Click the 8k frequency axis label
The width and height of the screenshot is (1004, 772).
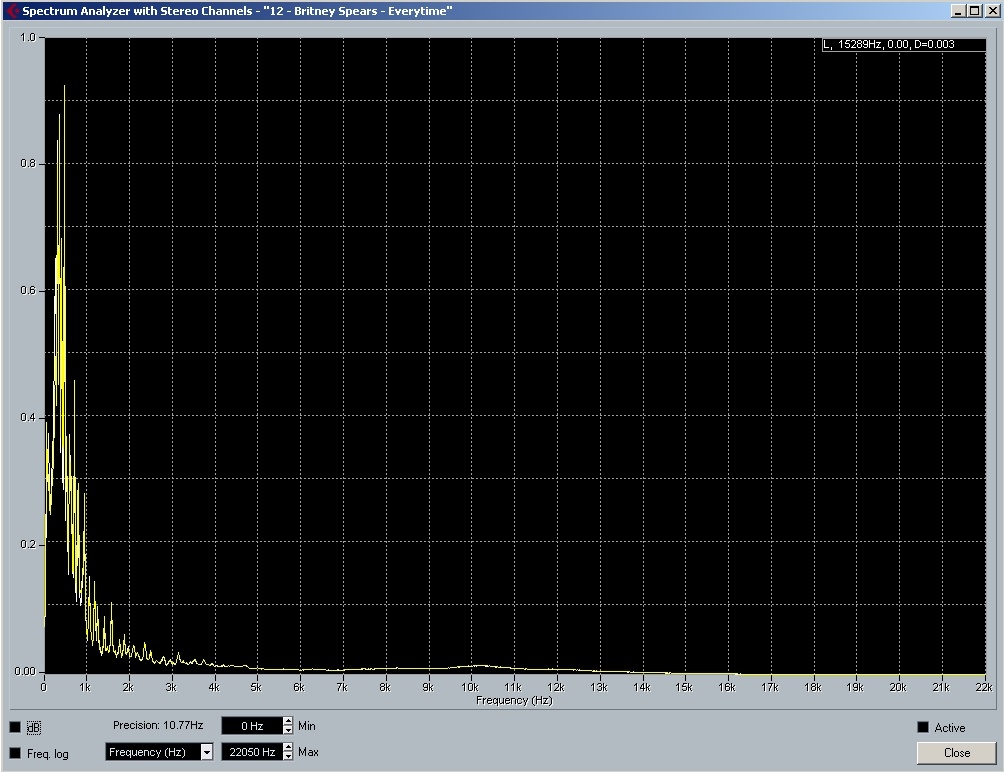pos(384,688)
